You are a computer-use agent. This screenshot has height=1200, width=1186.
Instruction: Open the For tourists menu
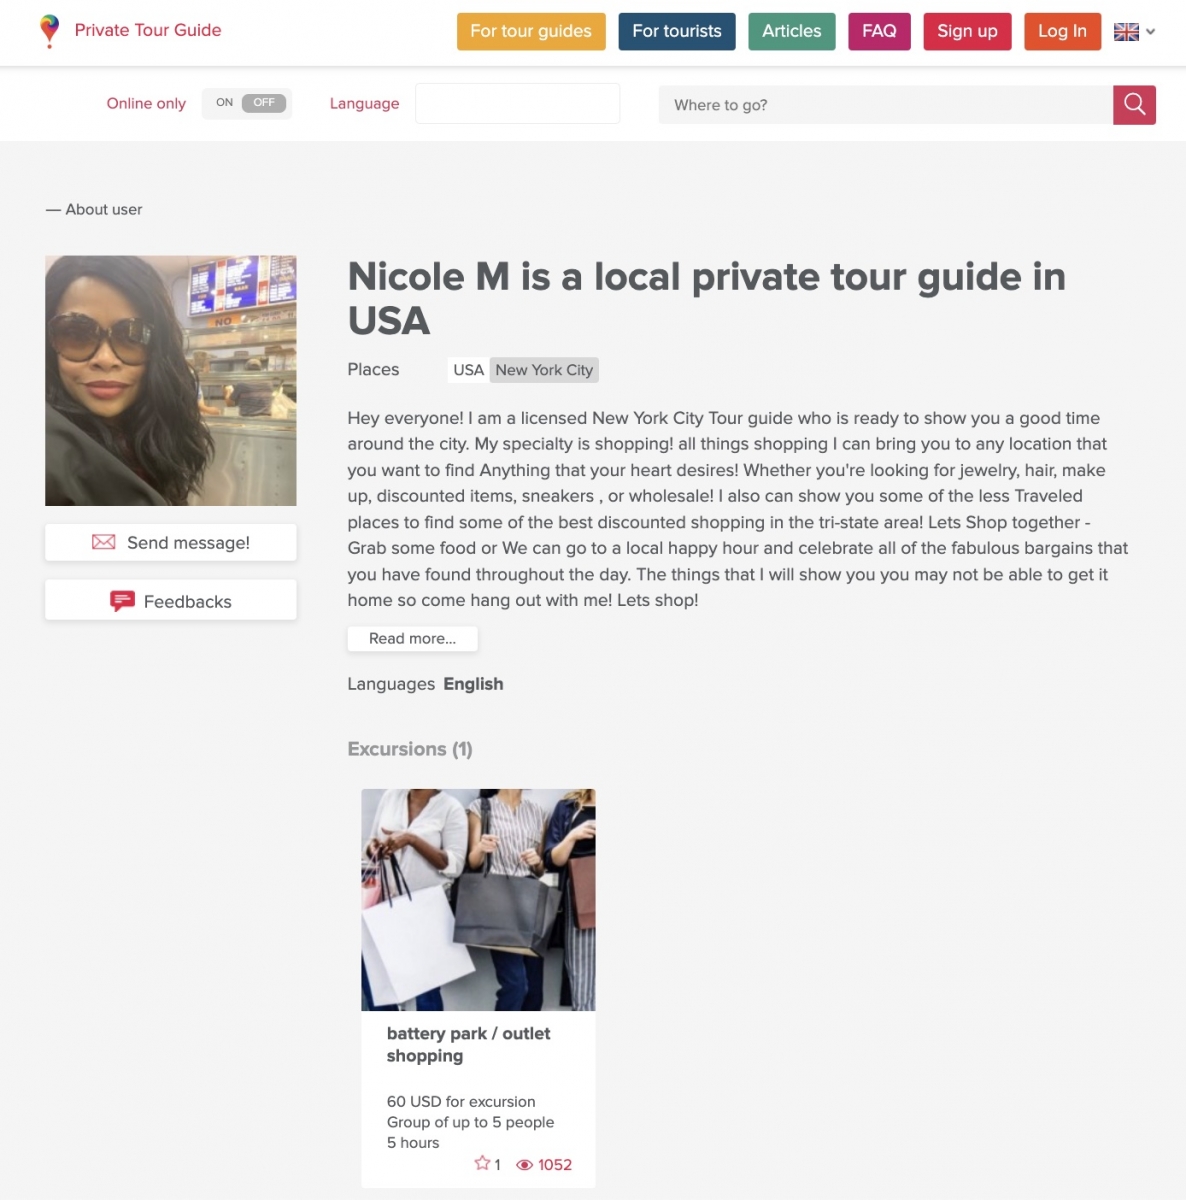(677, 31)
